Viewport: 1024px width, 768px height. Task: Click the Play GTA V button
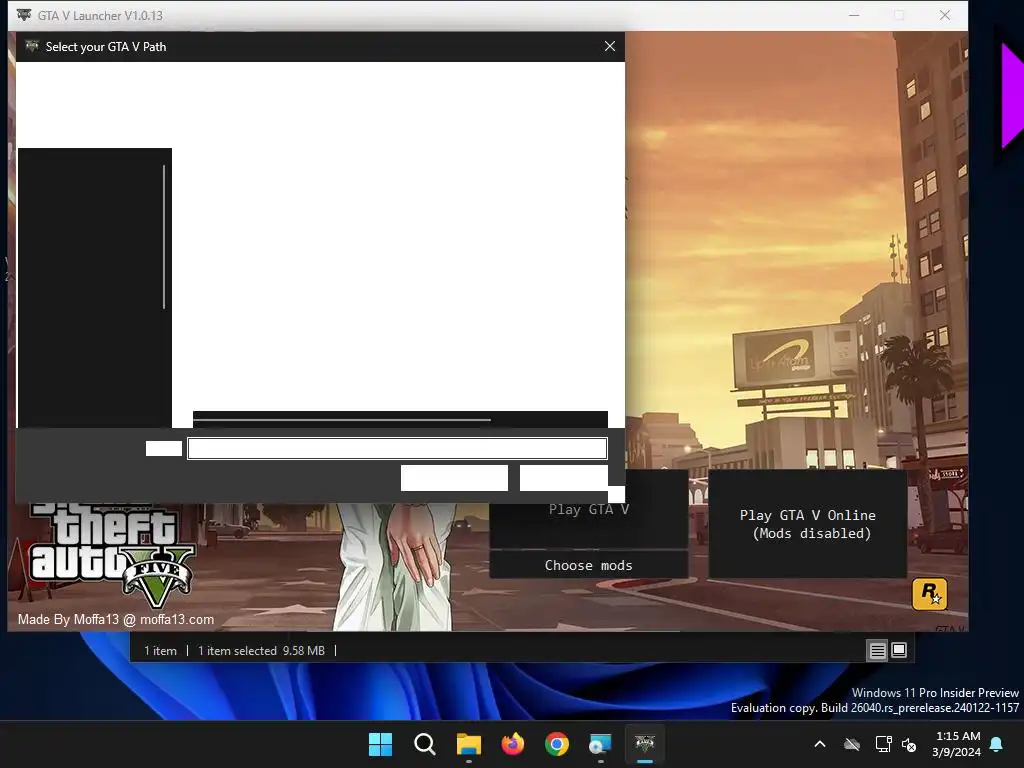pos(588,509)
